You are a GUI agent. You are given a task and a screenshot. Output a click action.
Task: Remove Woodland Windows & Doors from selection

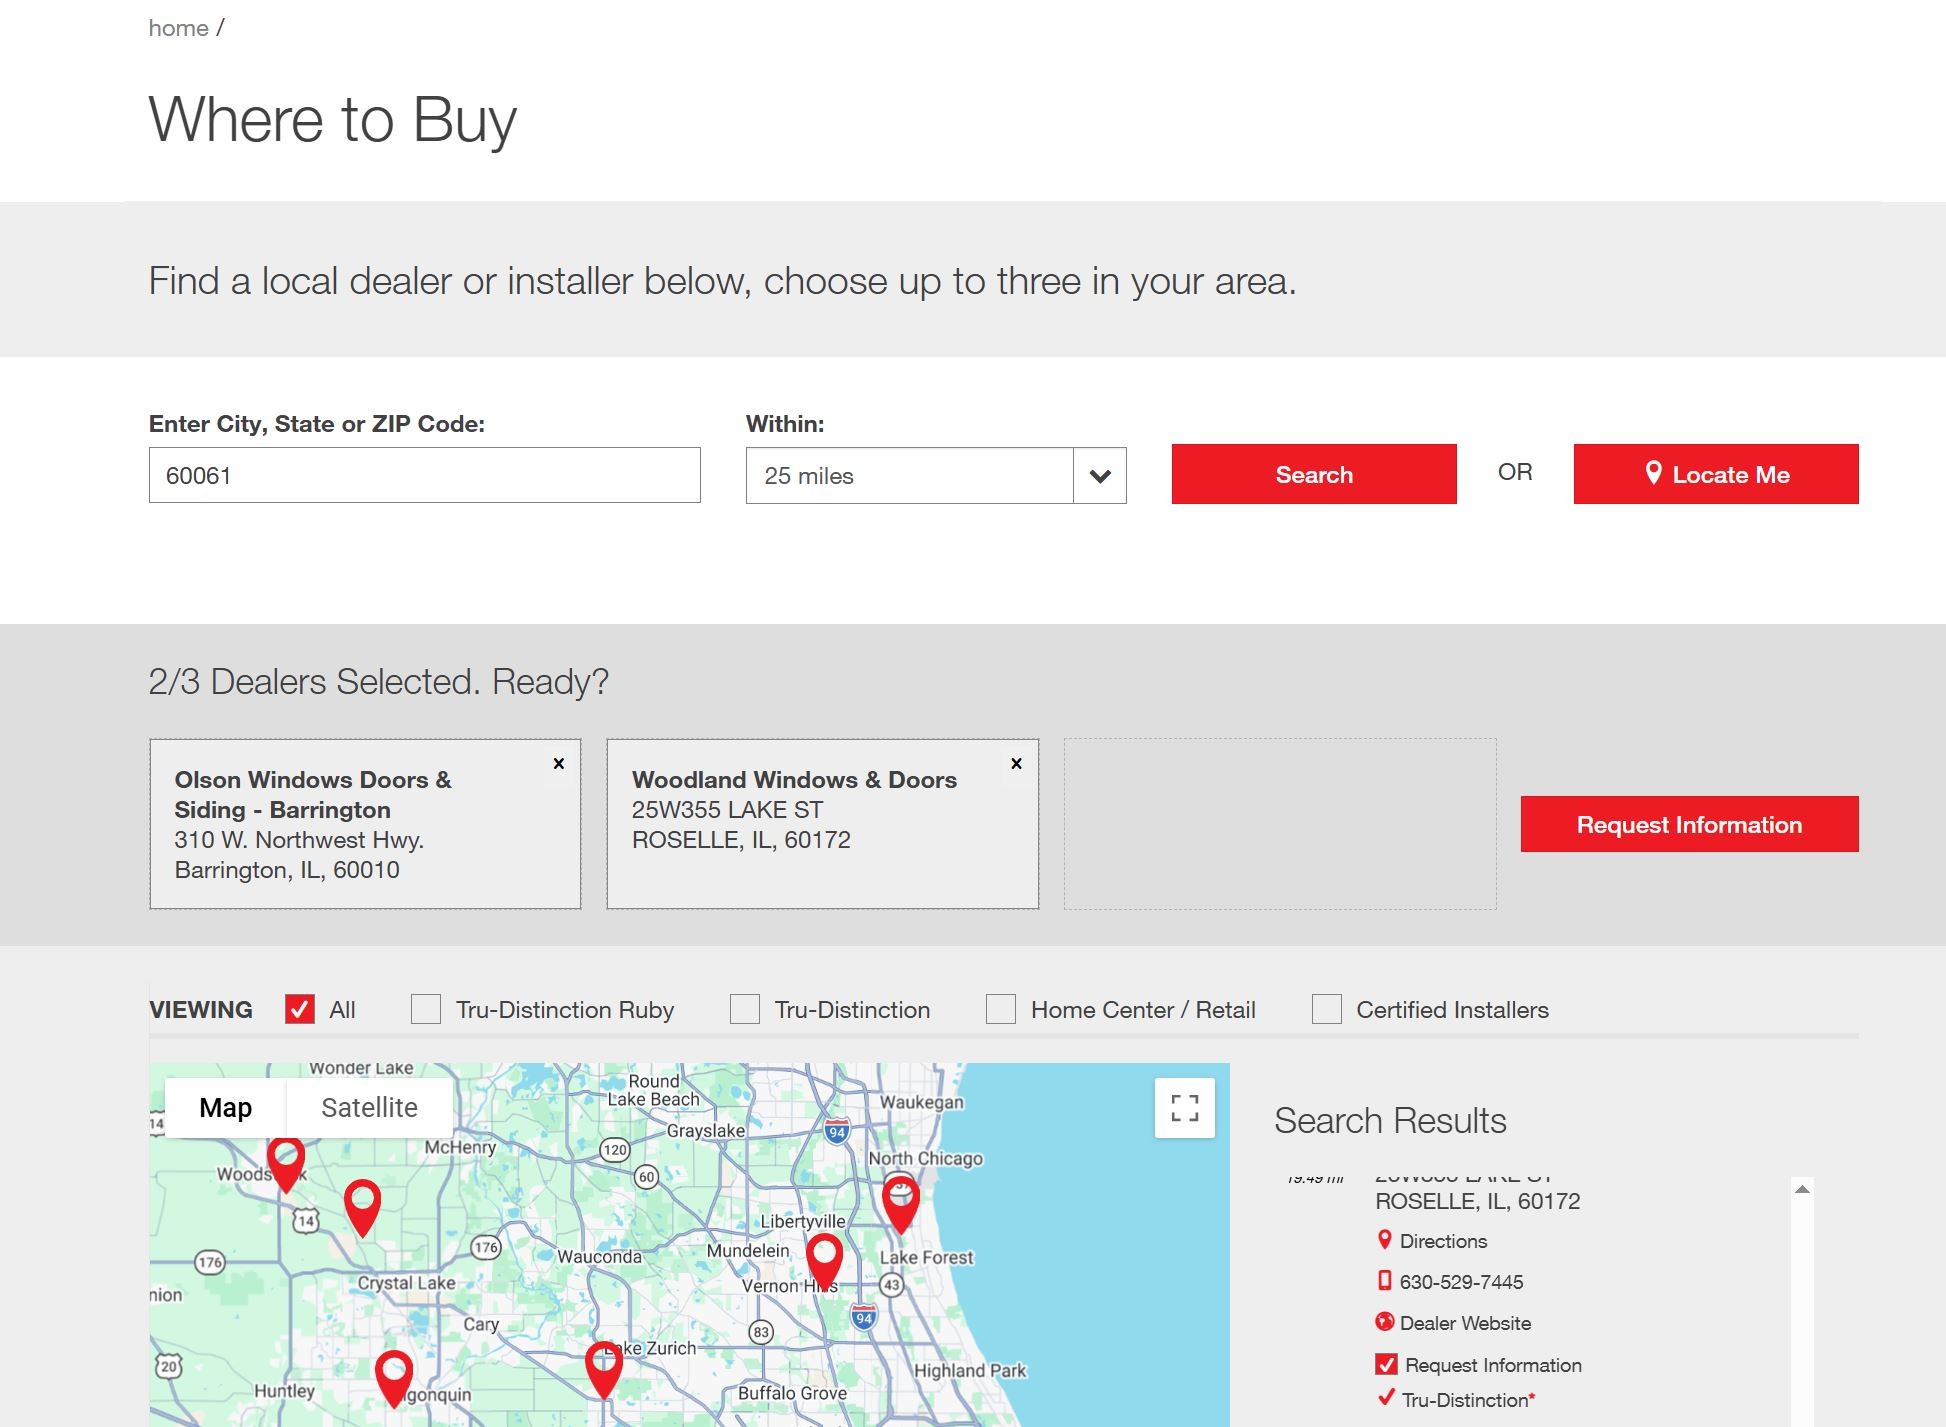point(1016,764)
